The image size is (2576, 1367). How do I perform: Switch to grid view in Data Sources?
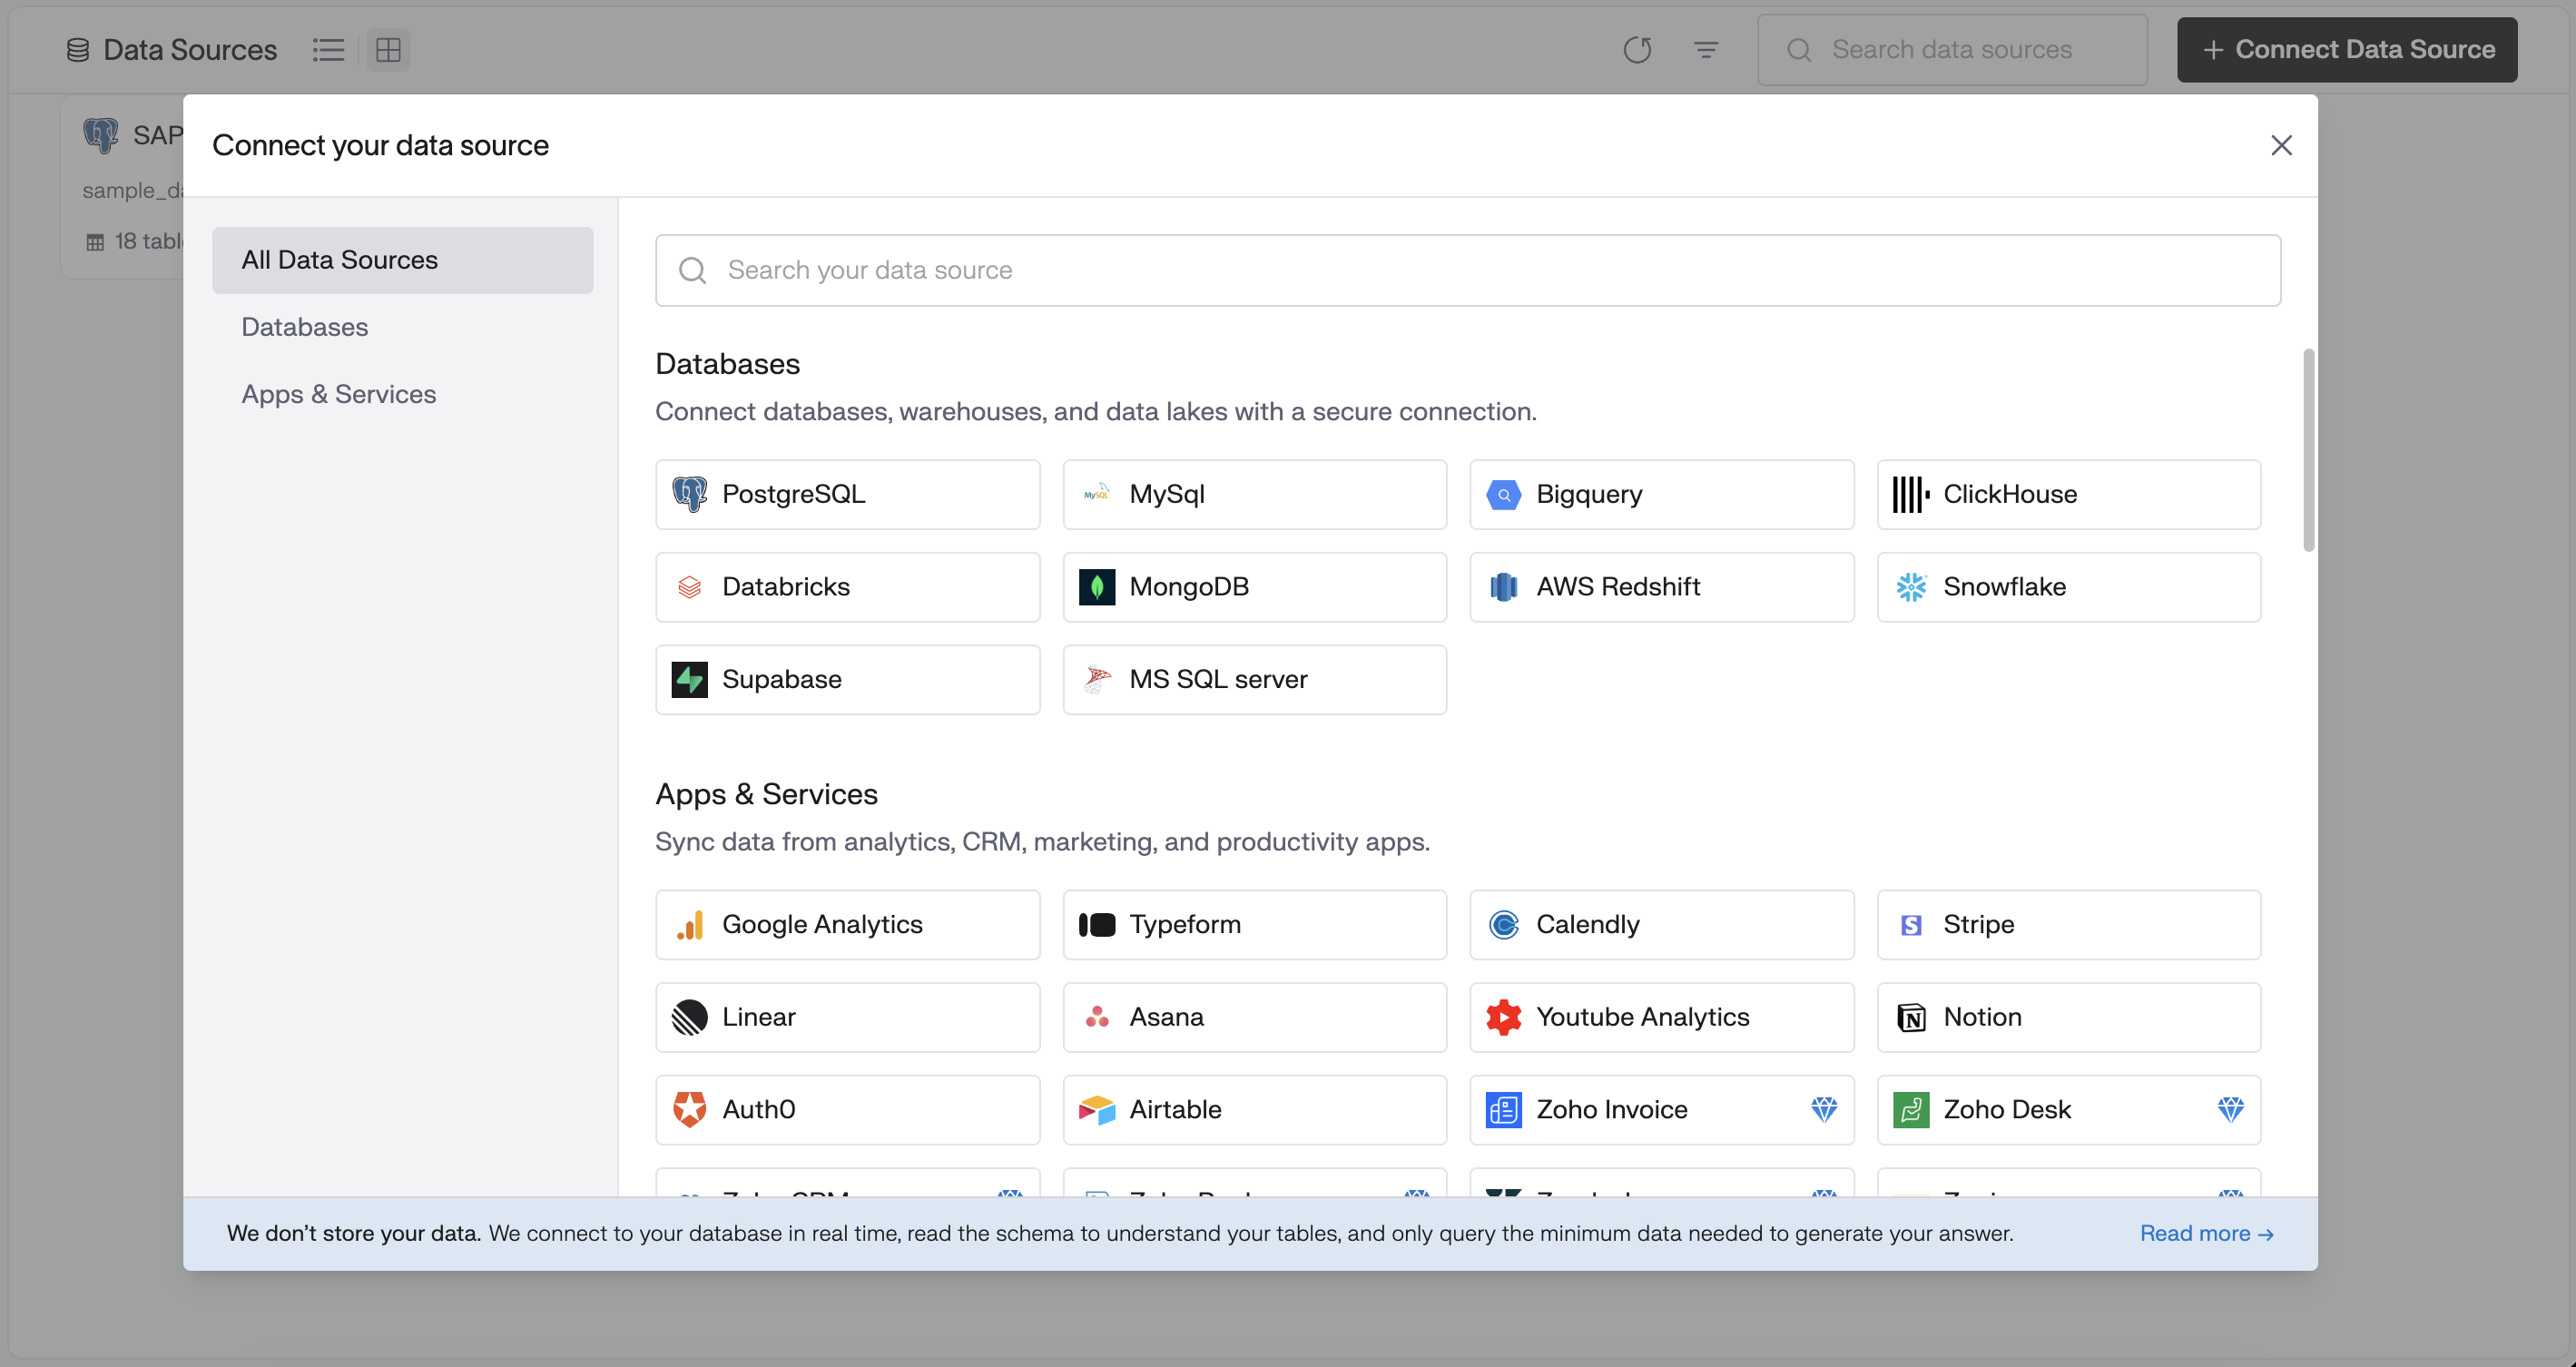point(388,49)
